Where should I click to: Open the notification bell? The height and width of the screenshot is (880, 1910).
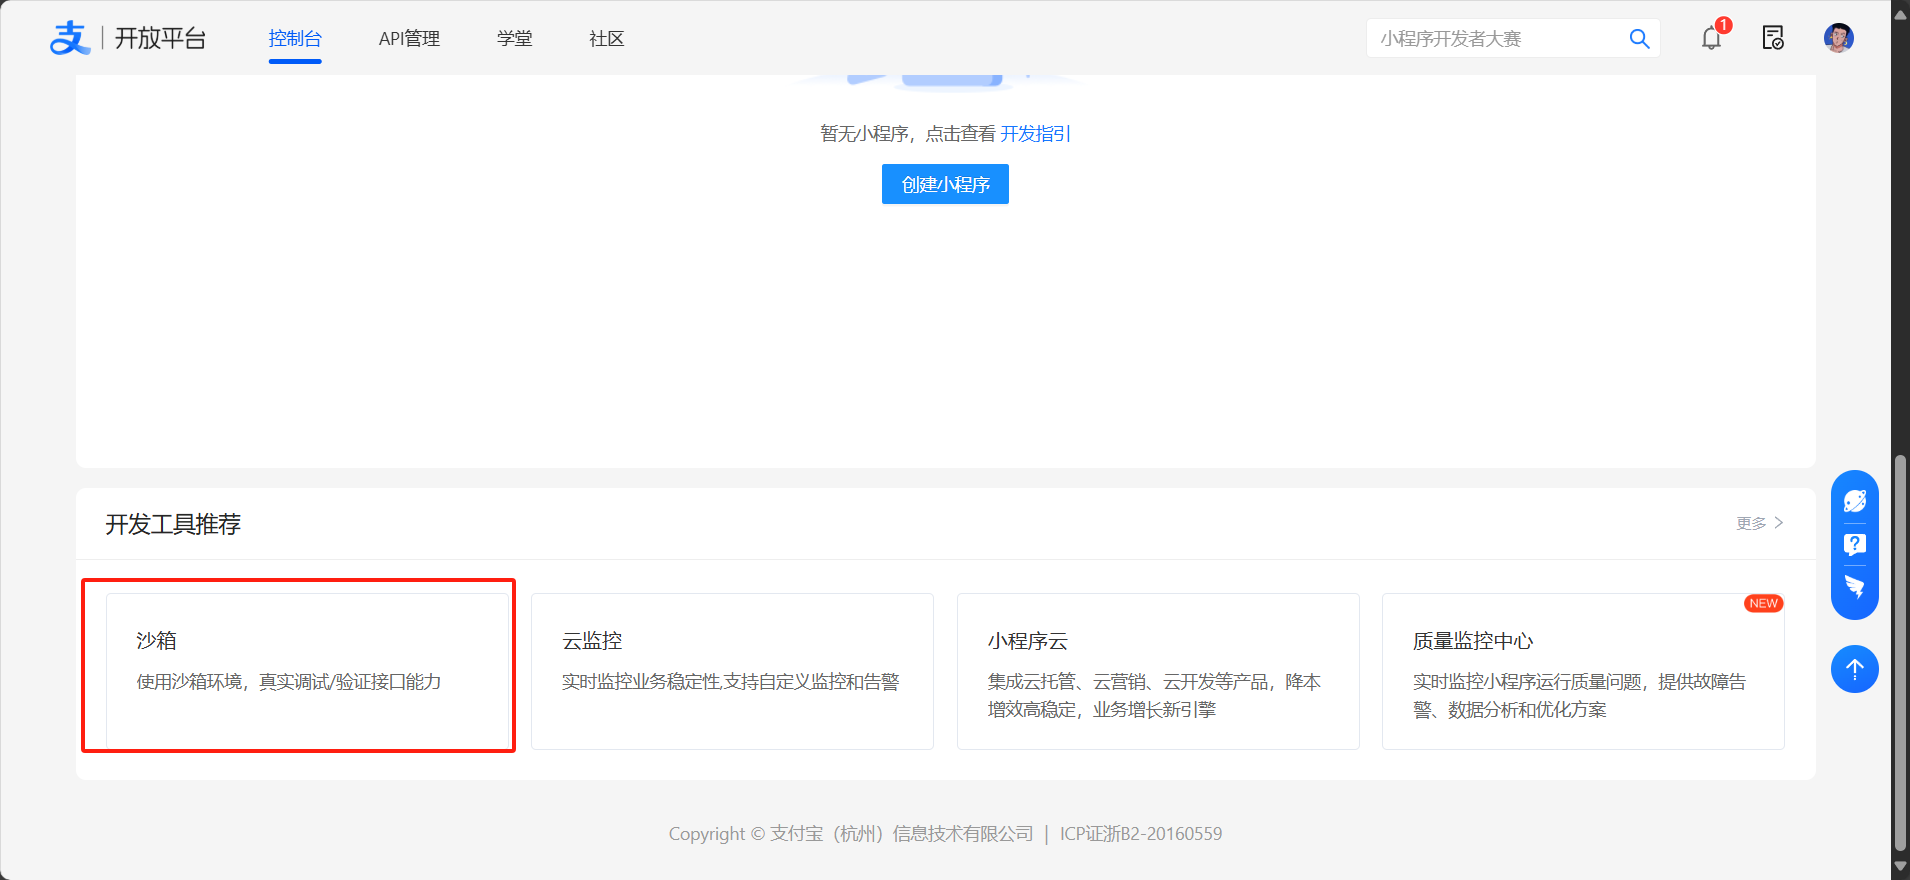tap(1711, 39)
